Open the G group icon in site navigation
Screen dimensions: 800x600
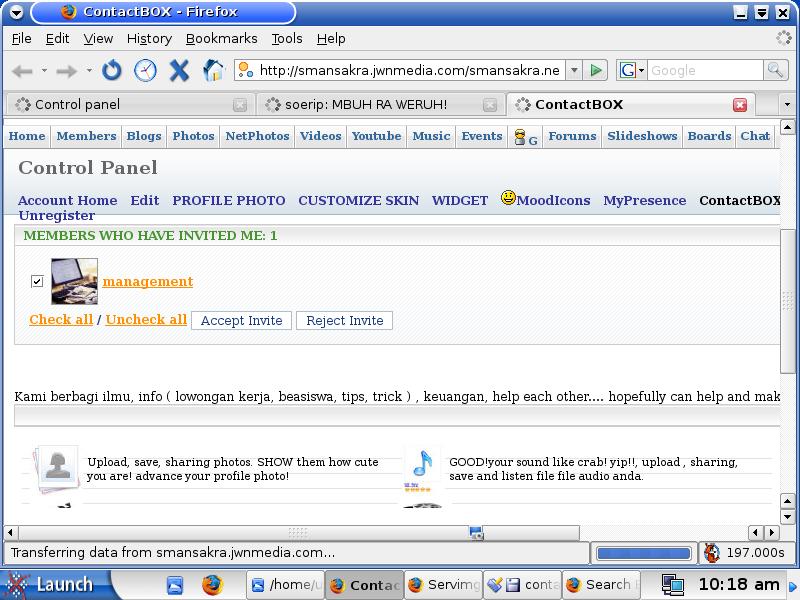pos(525,137)
